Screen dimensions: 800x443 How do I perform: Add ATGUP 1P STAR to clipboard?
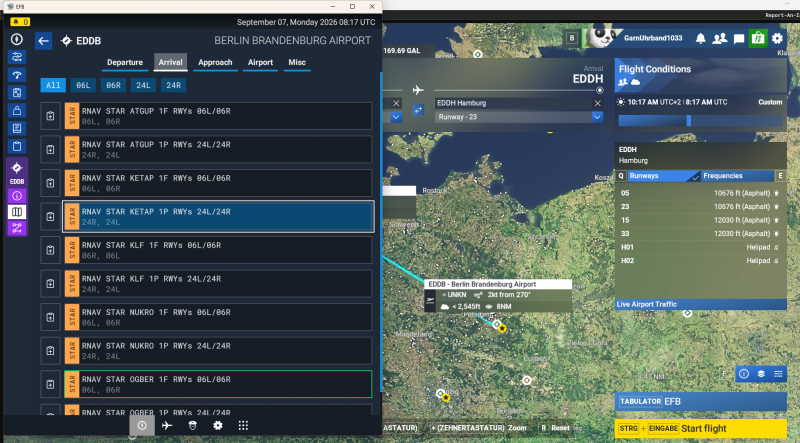tap(51, 150)
